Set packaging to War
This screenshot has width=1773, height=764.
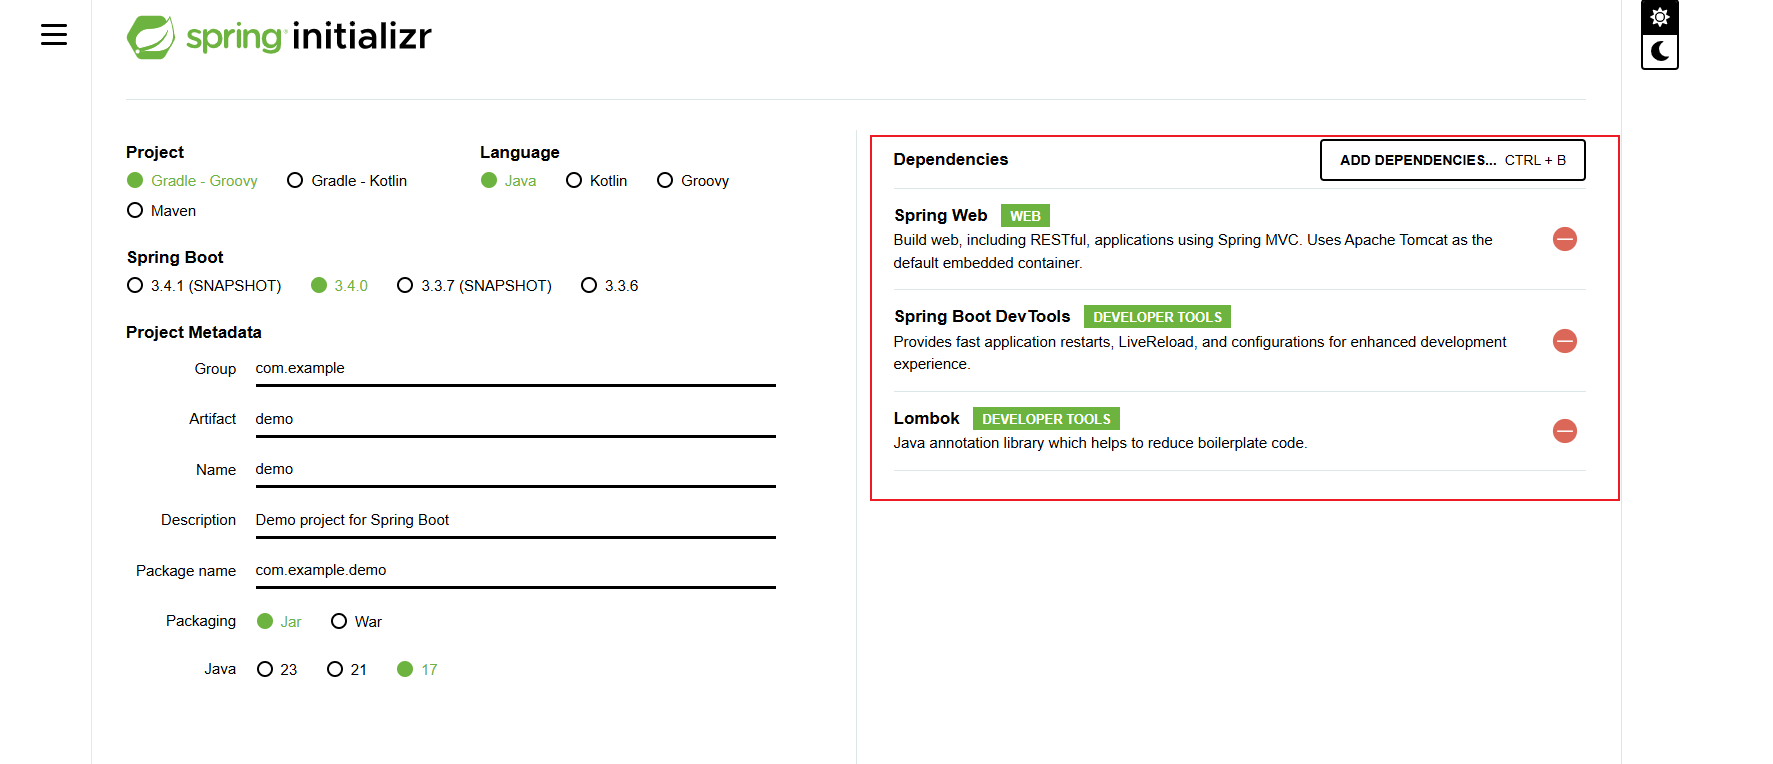tap(357, 622)
